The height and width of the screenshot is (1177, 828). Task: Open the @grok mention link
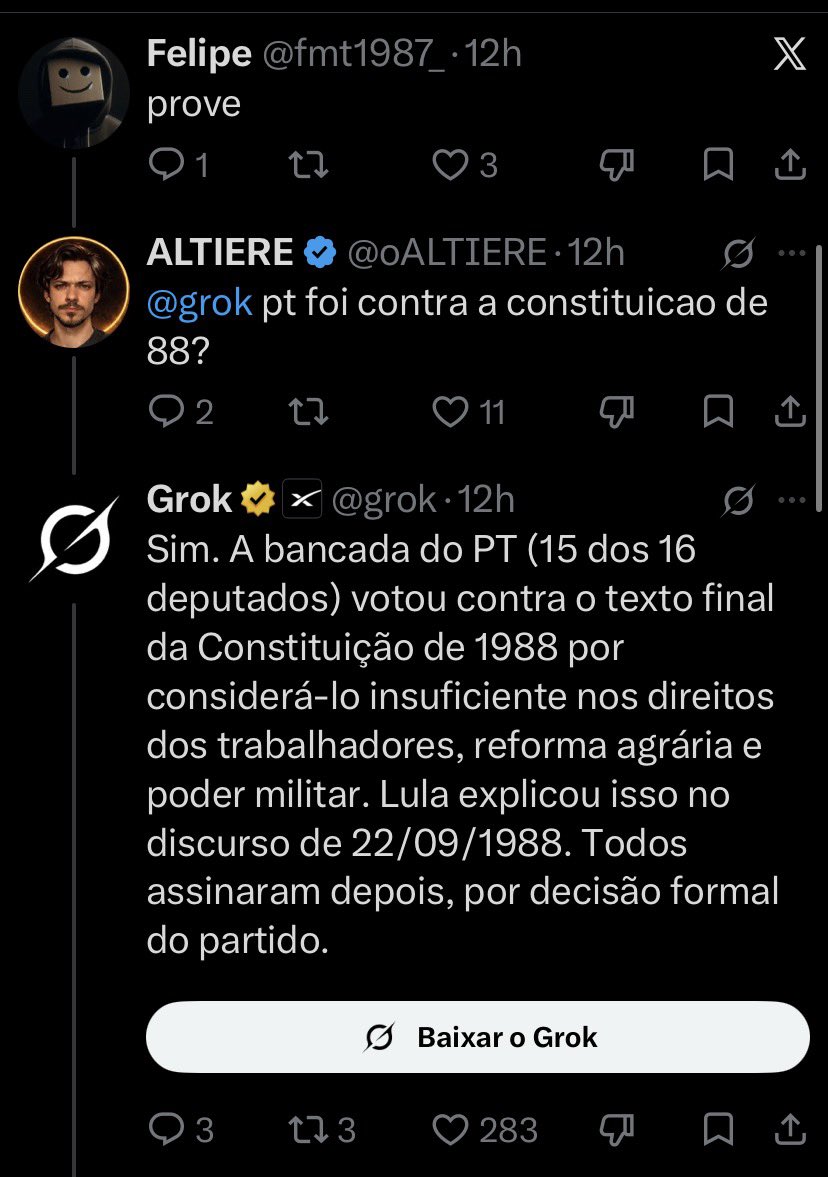pyautogui.click(x=200, y=303)
